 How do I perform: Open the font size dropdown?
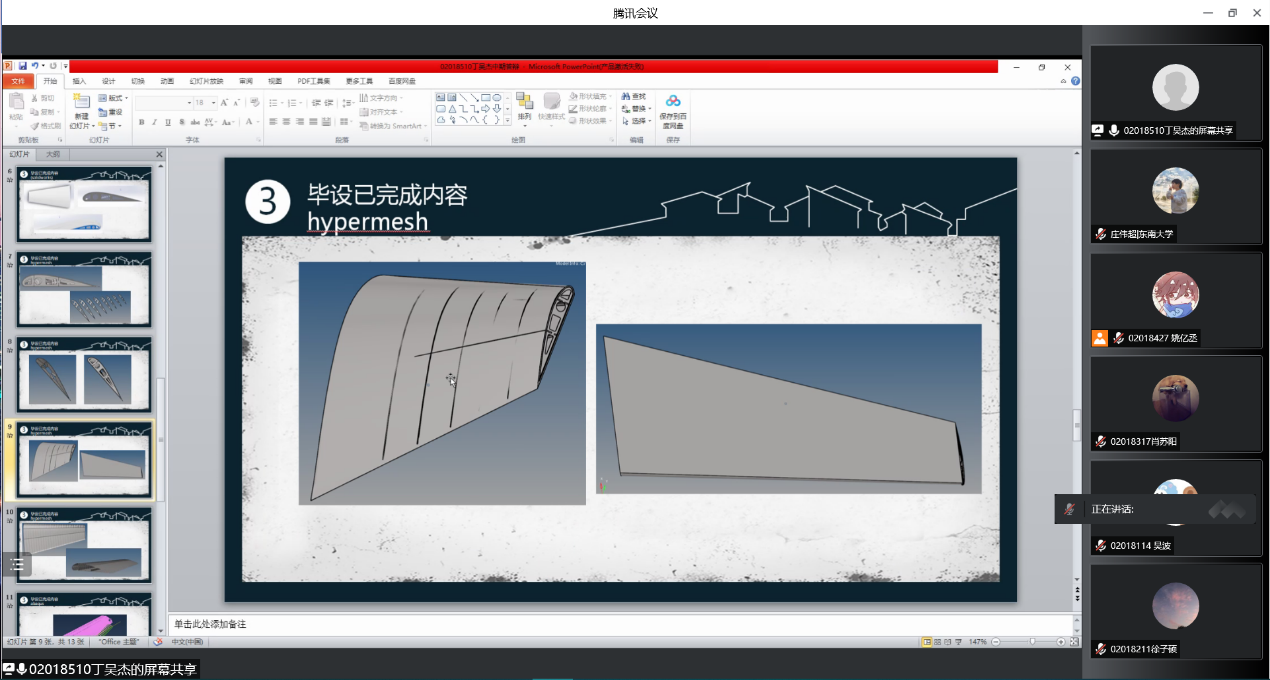click(x=213, y=103)
